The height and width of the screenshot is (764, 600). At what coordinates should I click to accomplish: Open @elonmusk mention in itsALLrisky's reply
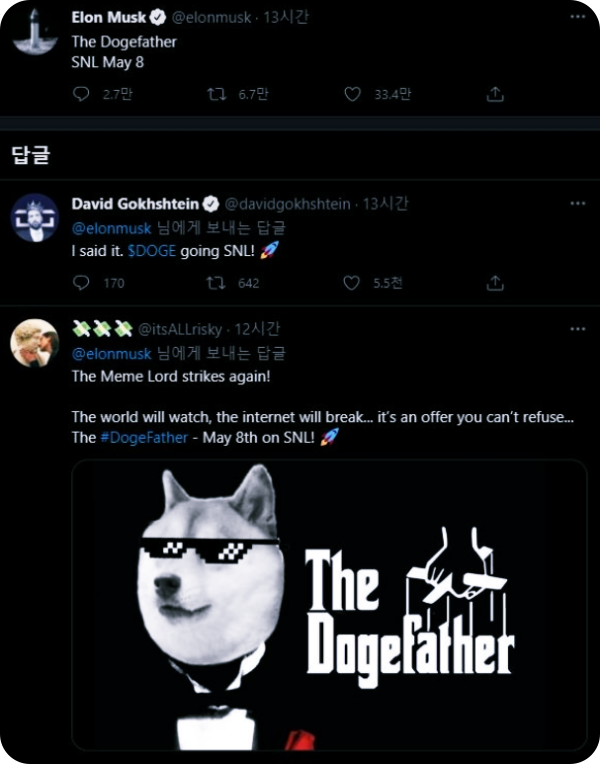click(x=112, y=354)
